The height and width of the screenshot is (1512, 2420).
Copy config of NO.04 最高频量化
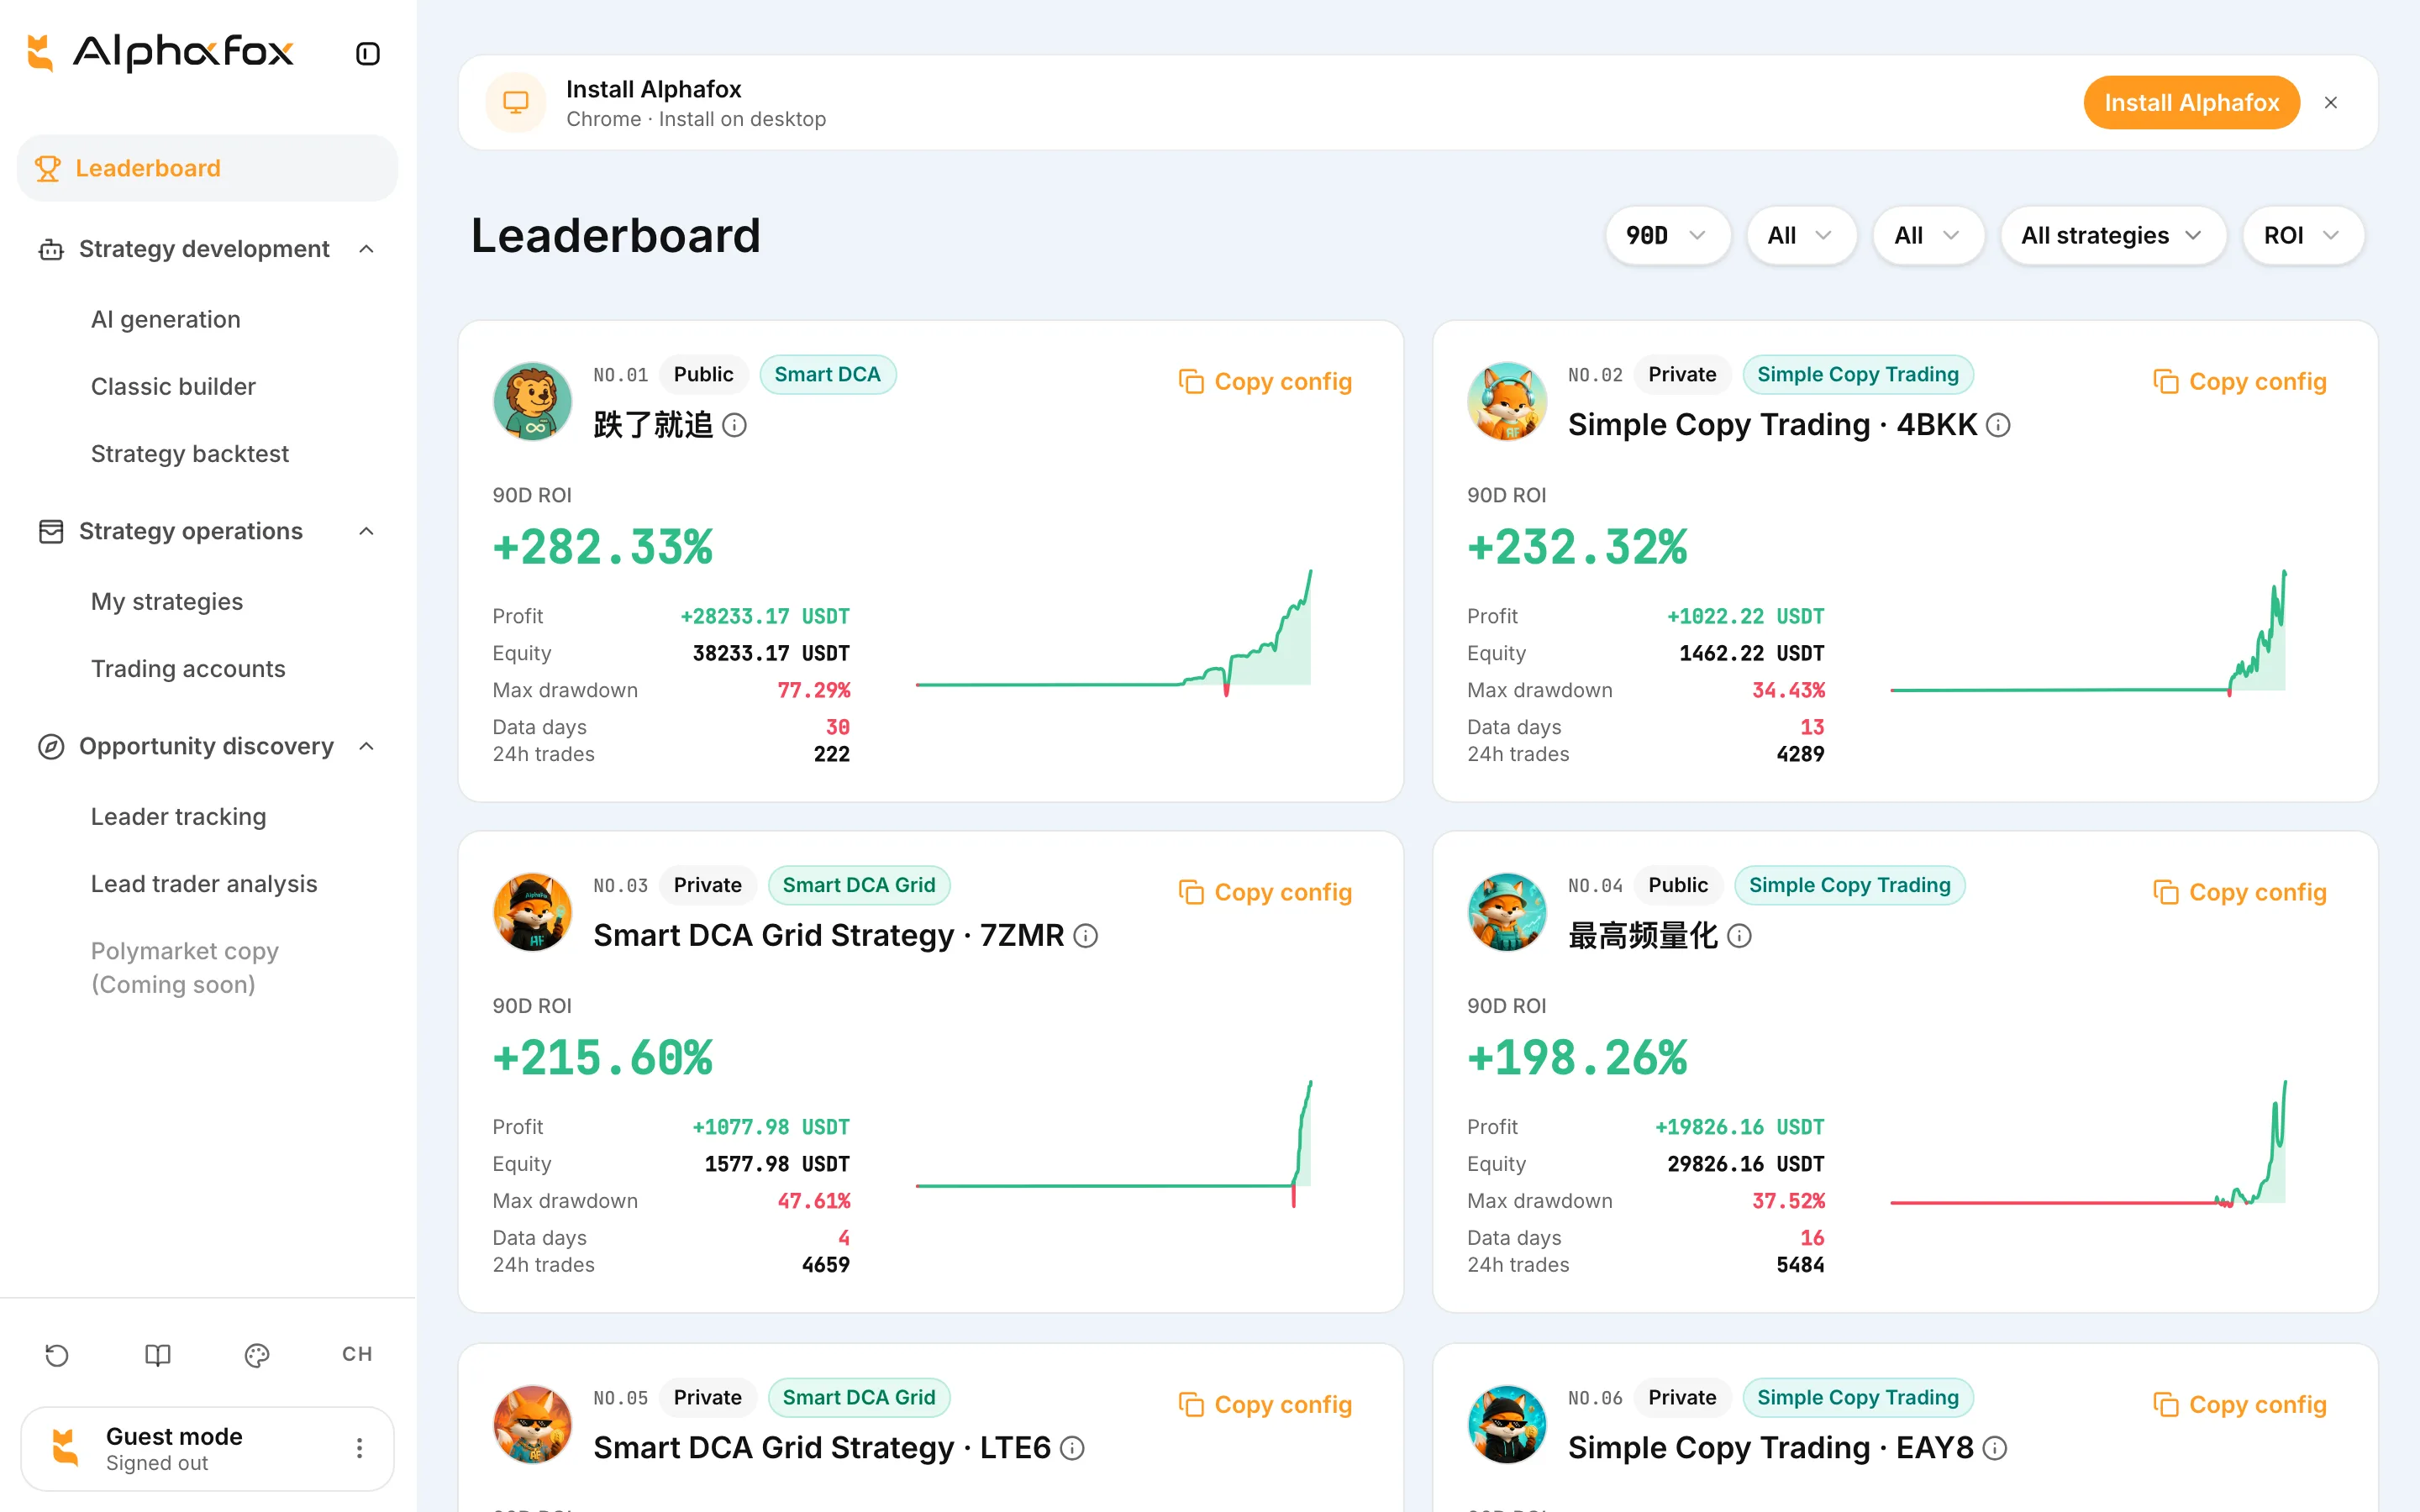coord(2240,893)
